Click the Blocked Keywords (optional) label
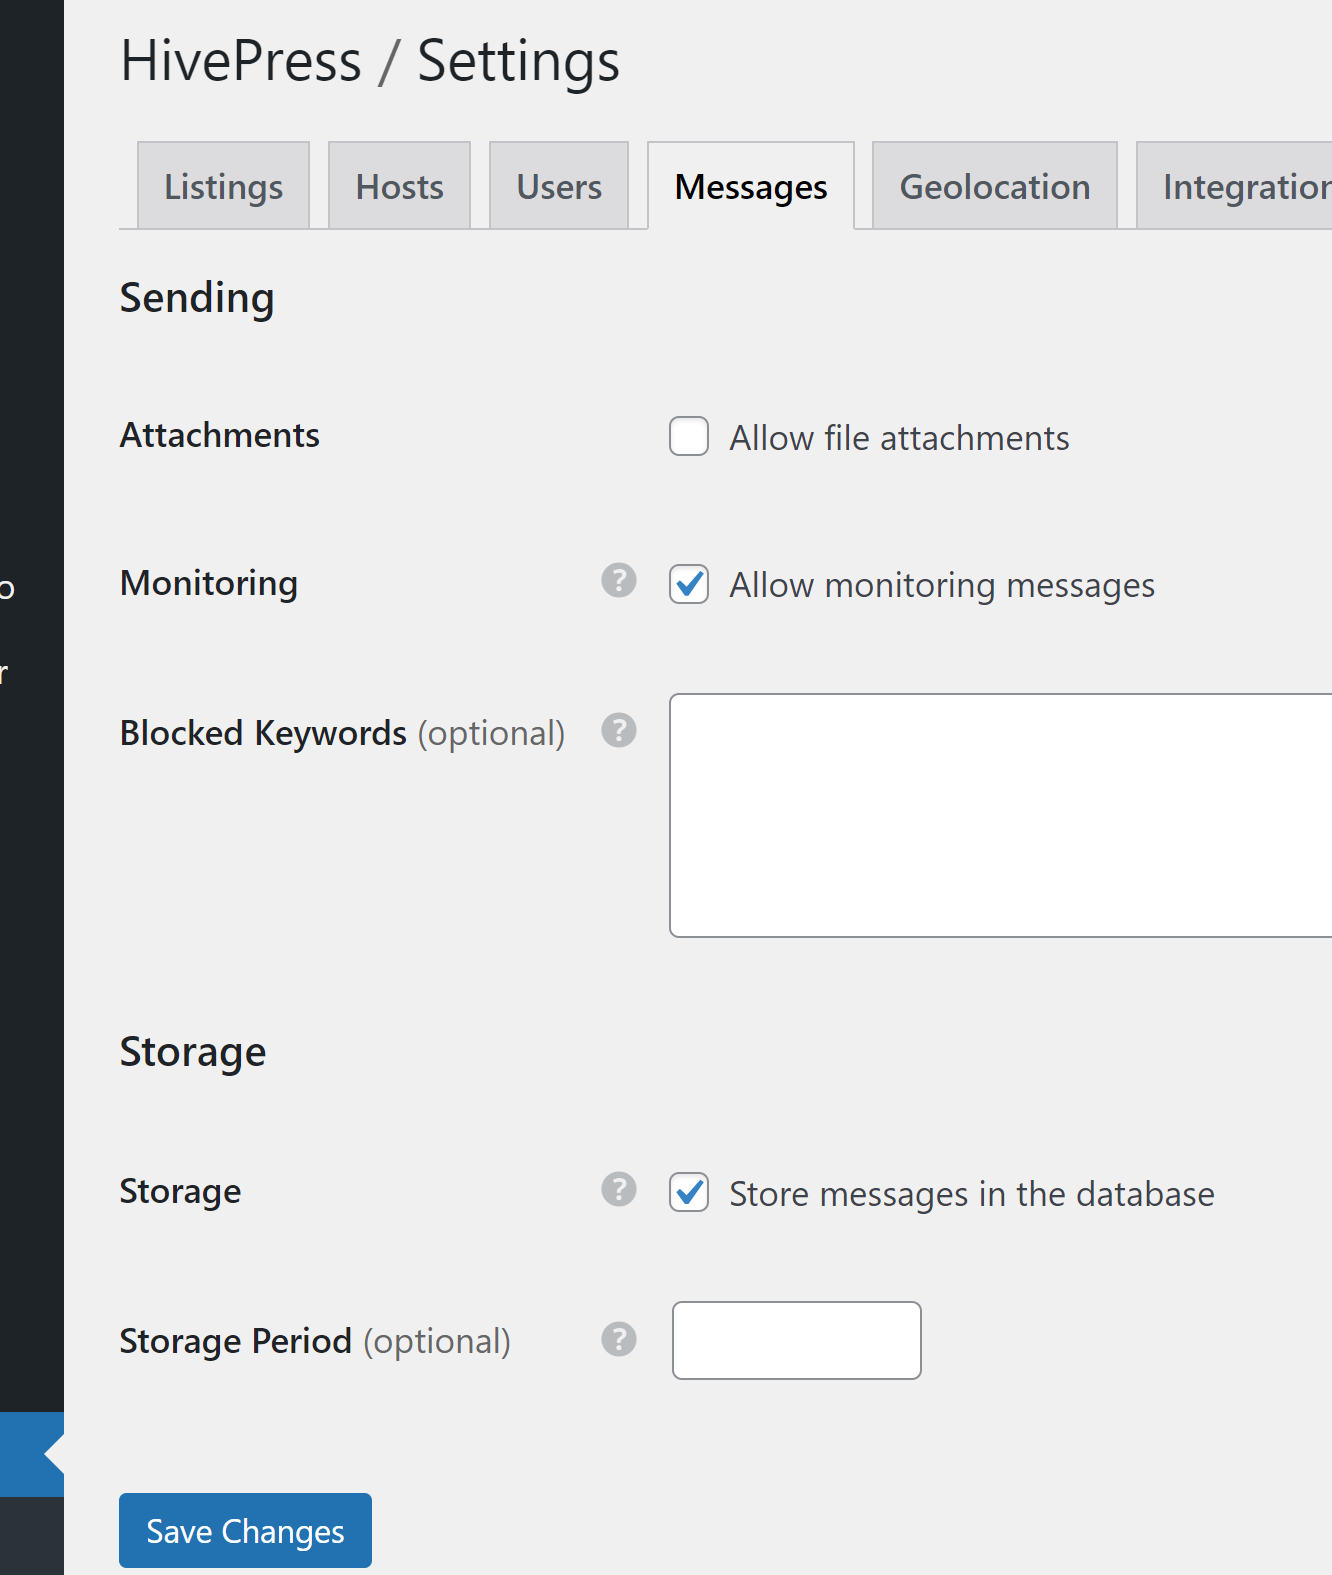 [x=343, y=733]
